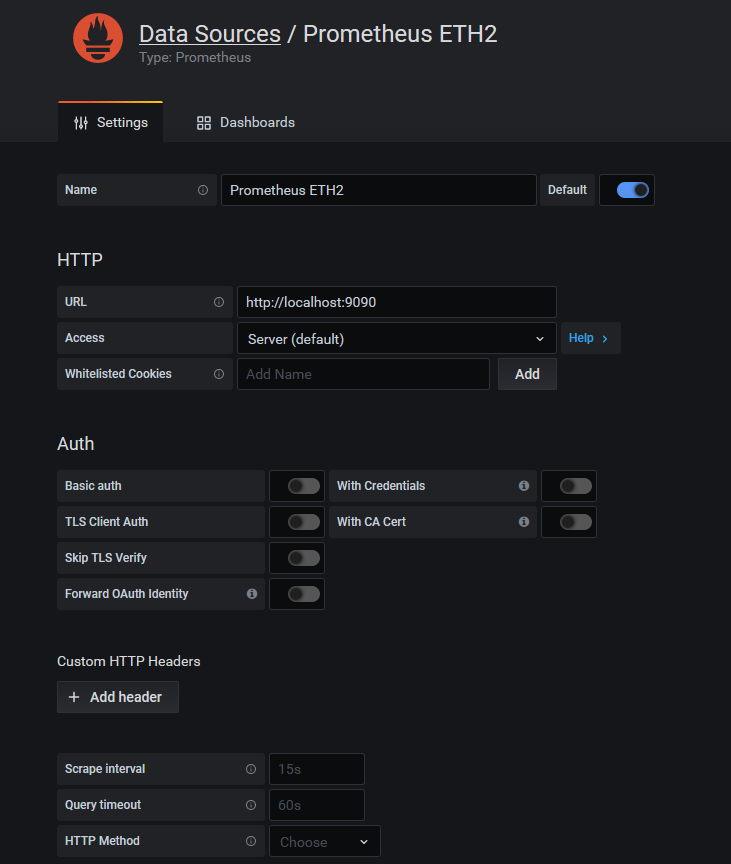Open the Access dropdown Server (default)

[397, 338]
